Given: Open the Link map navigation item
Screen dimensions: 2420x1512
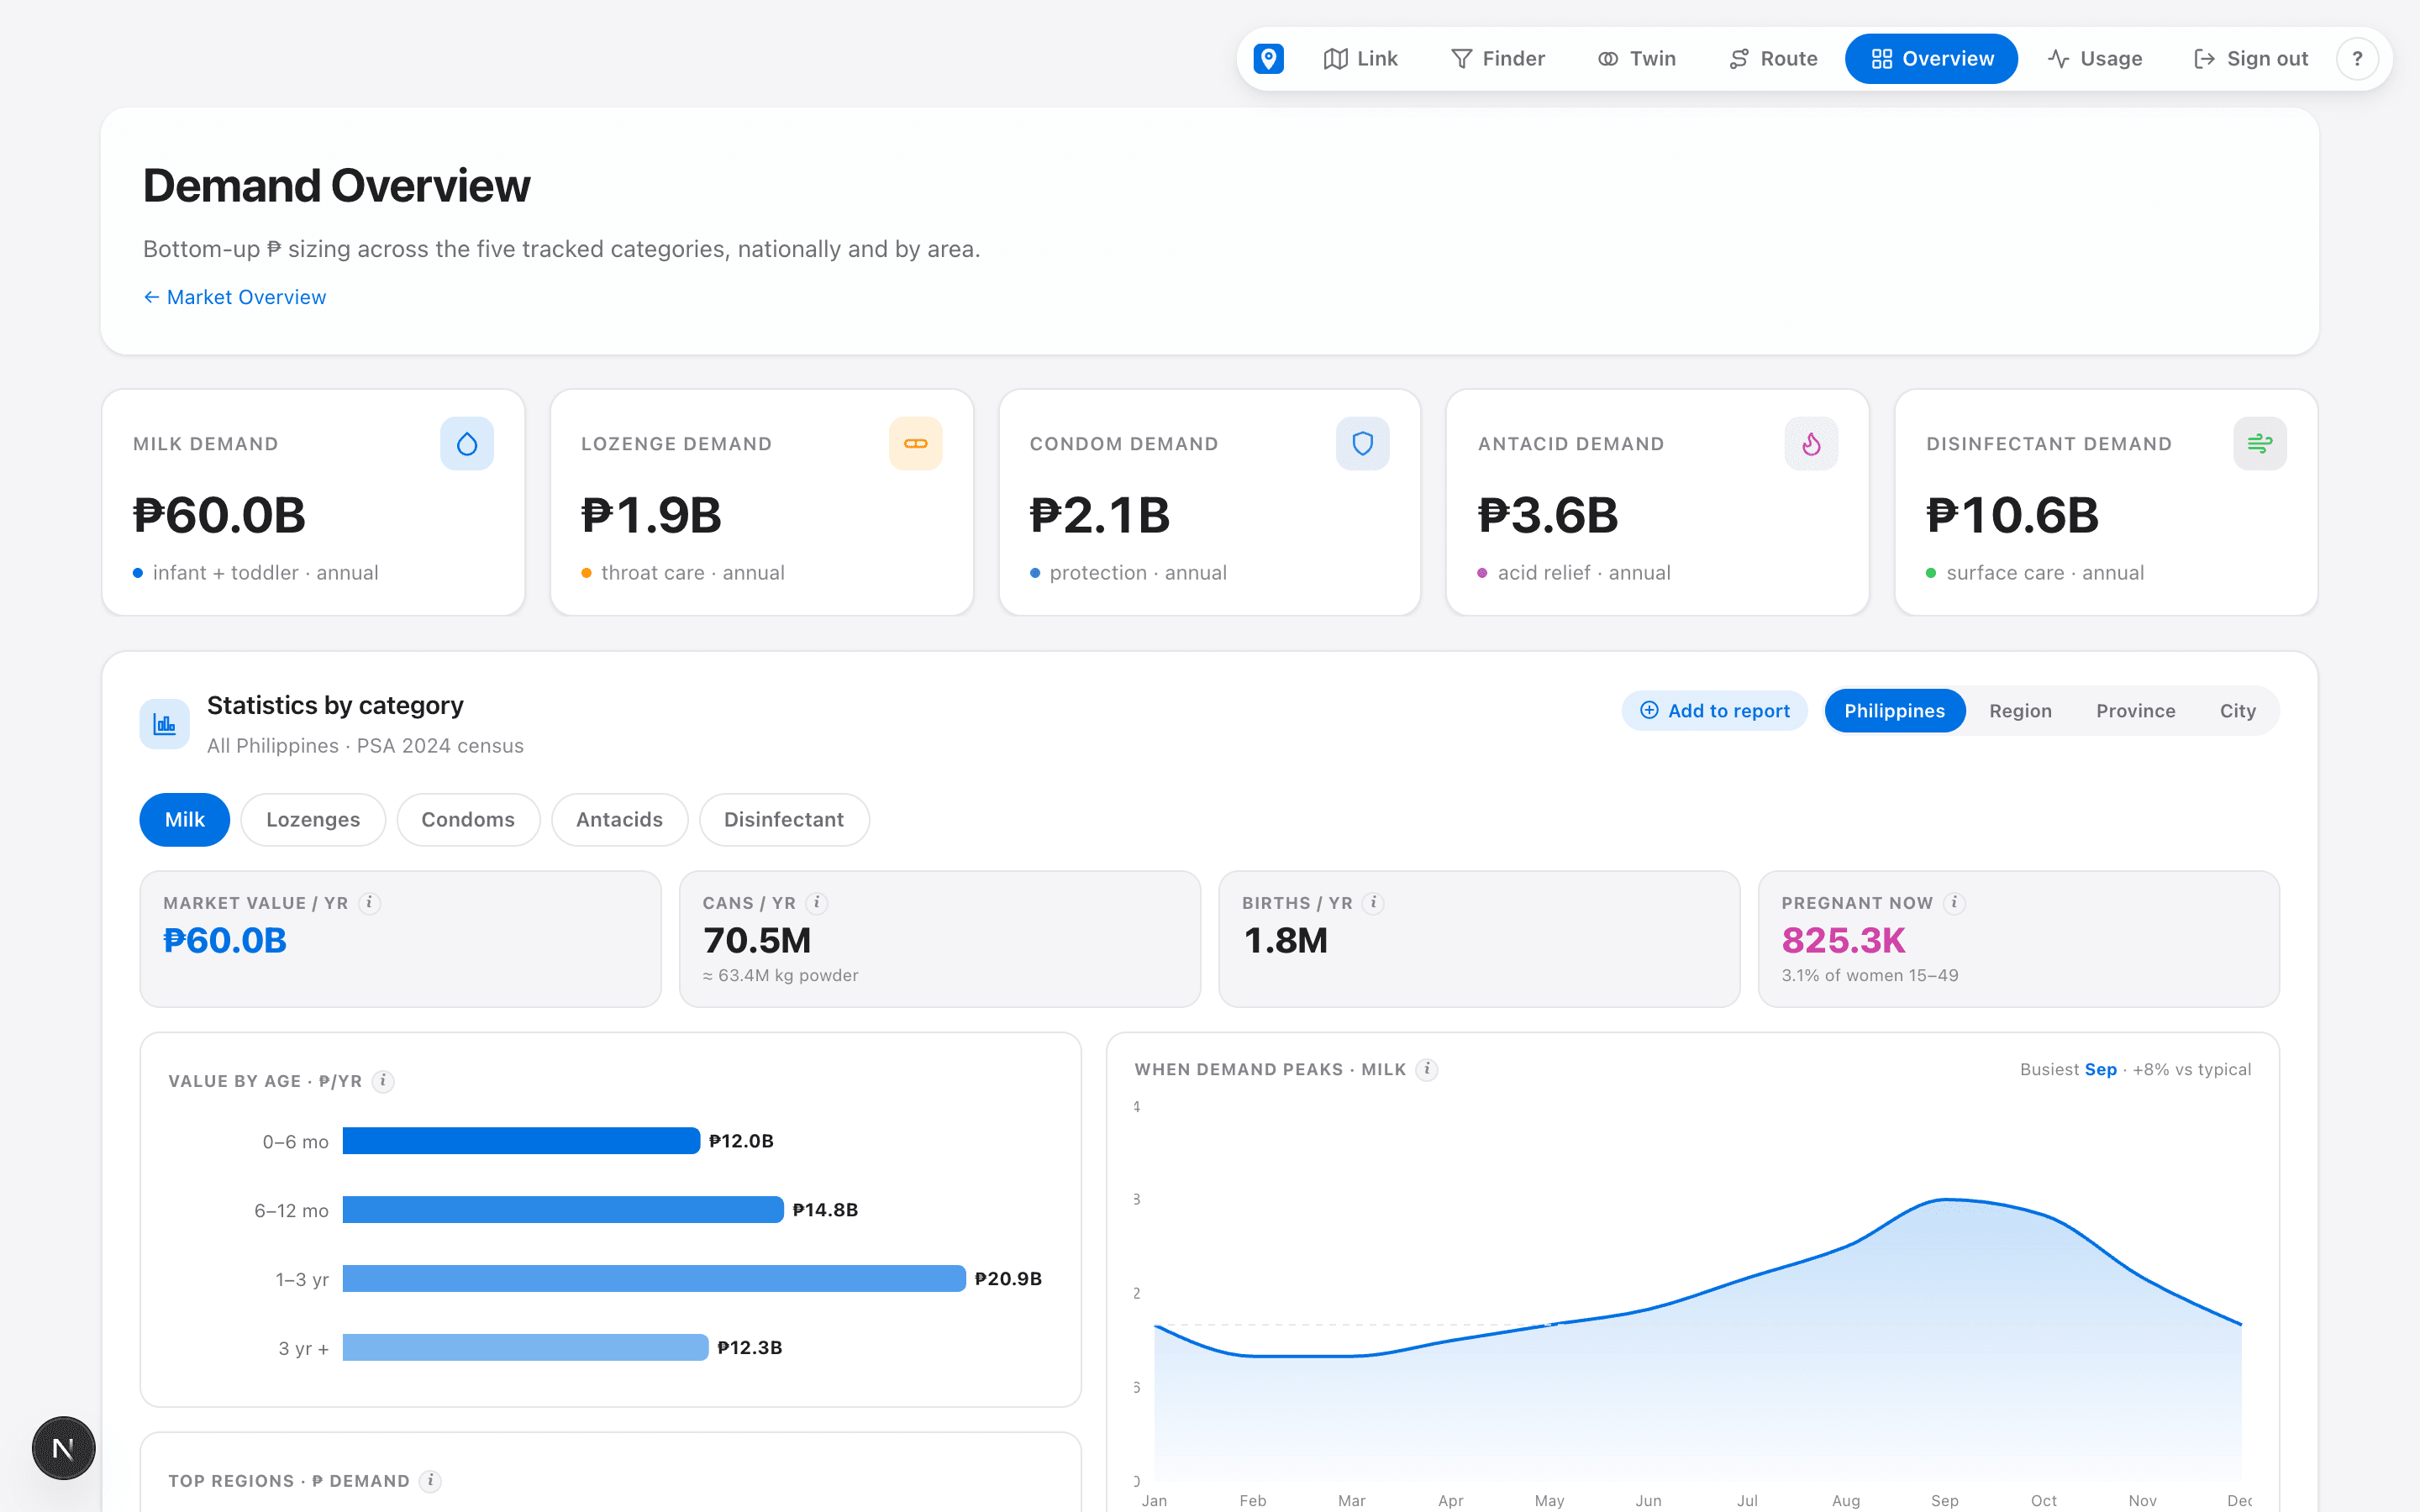Looking at the screenshot, I should (x=1360, y=59).
